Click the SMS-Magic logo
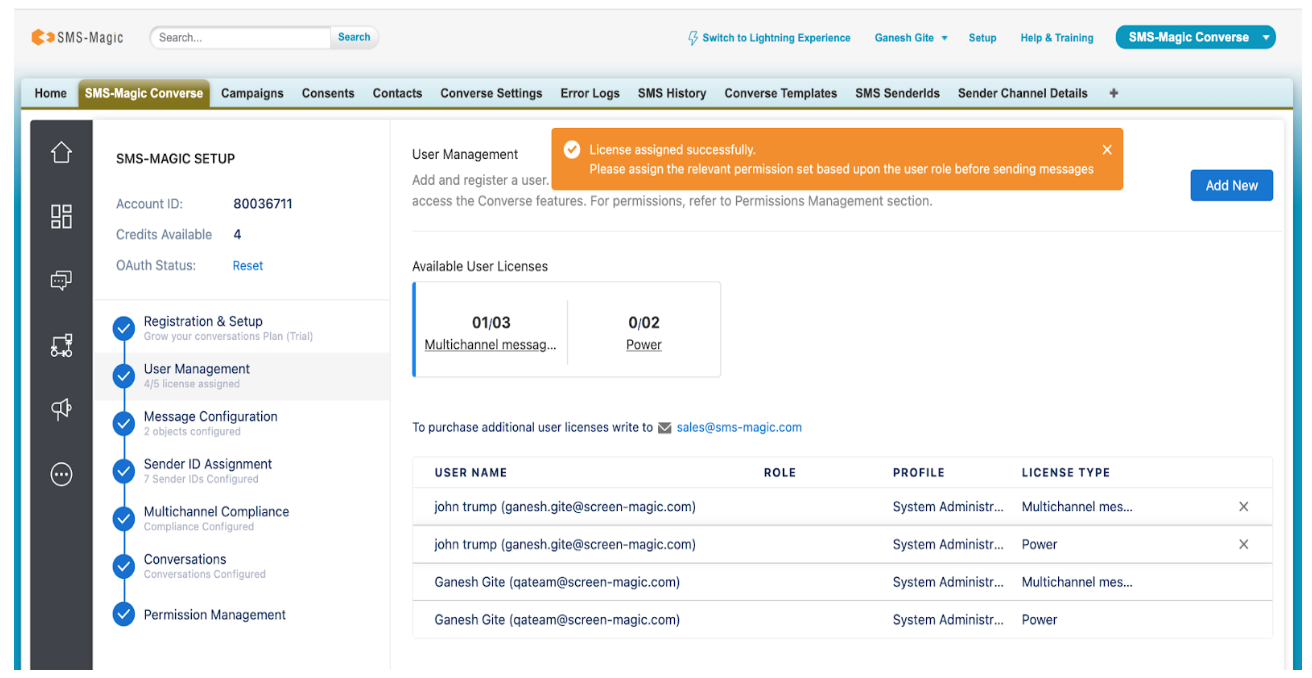The image size is (1312, 678). coord(77,37)
